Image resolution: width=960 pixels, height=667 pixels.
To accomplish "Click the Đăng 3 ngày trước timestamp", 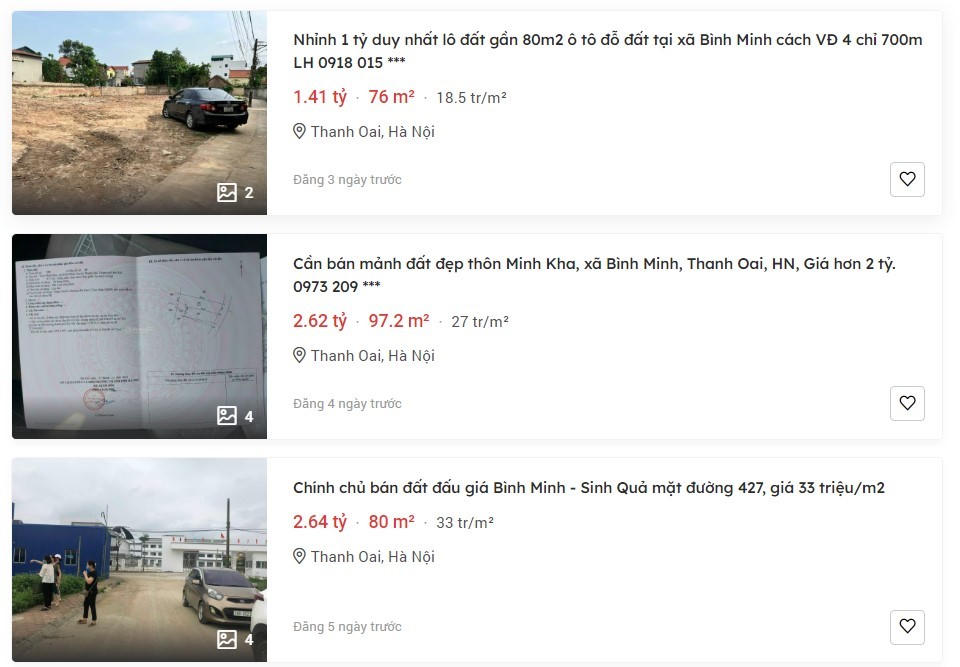I will click(x=347, y=179).
